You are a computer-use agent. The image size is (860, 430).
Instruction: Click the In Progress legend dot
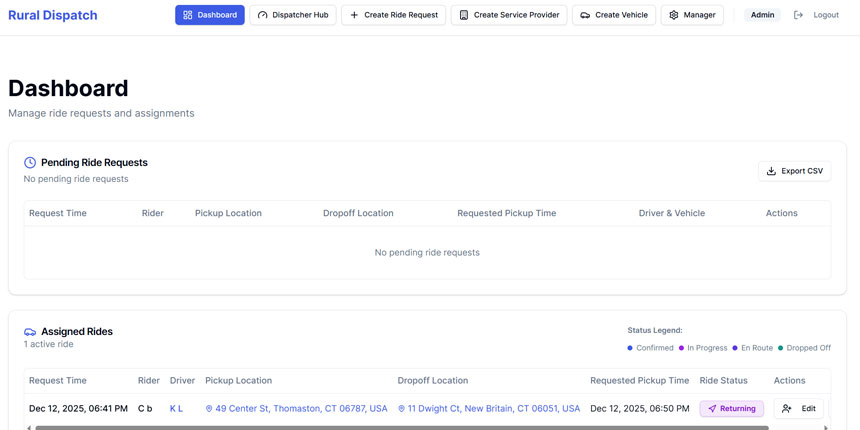click(681, 348)
